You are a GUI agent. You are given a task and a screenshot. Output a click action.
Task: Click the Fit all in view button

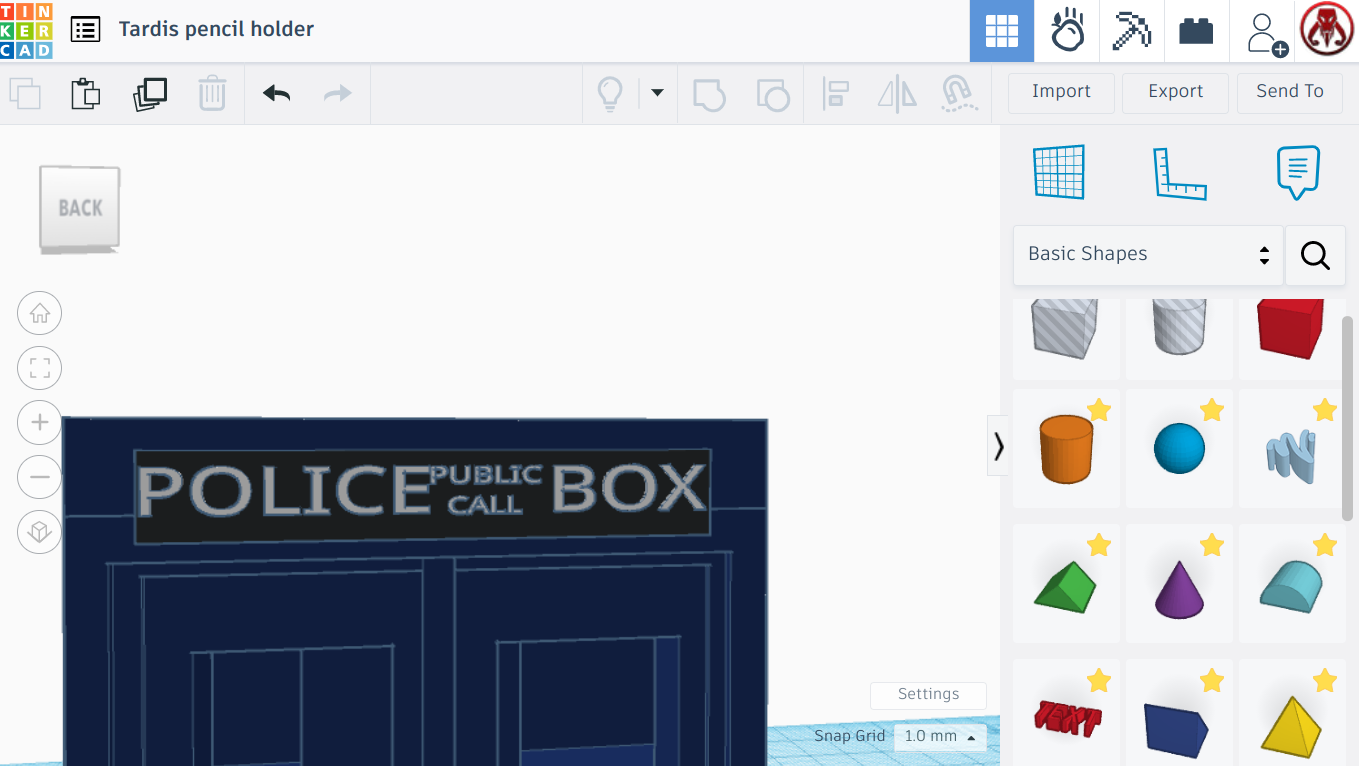pyautogui.click(x=40, y=369)
